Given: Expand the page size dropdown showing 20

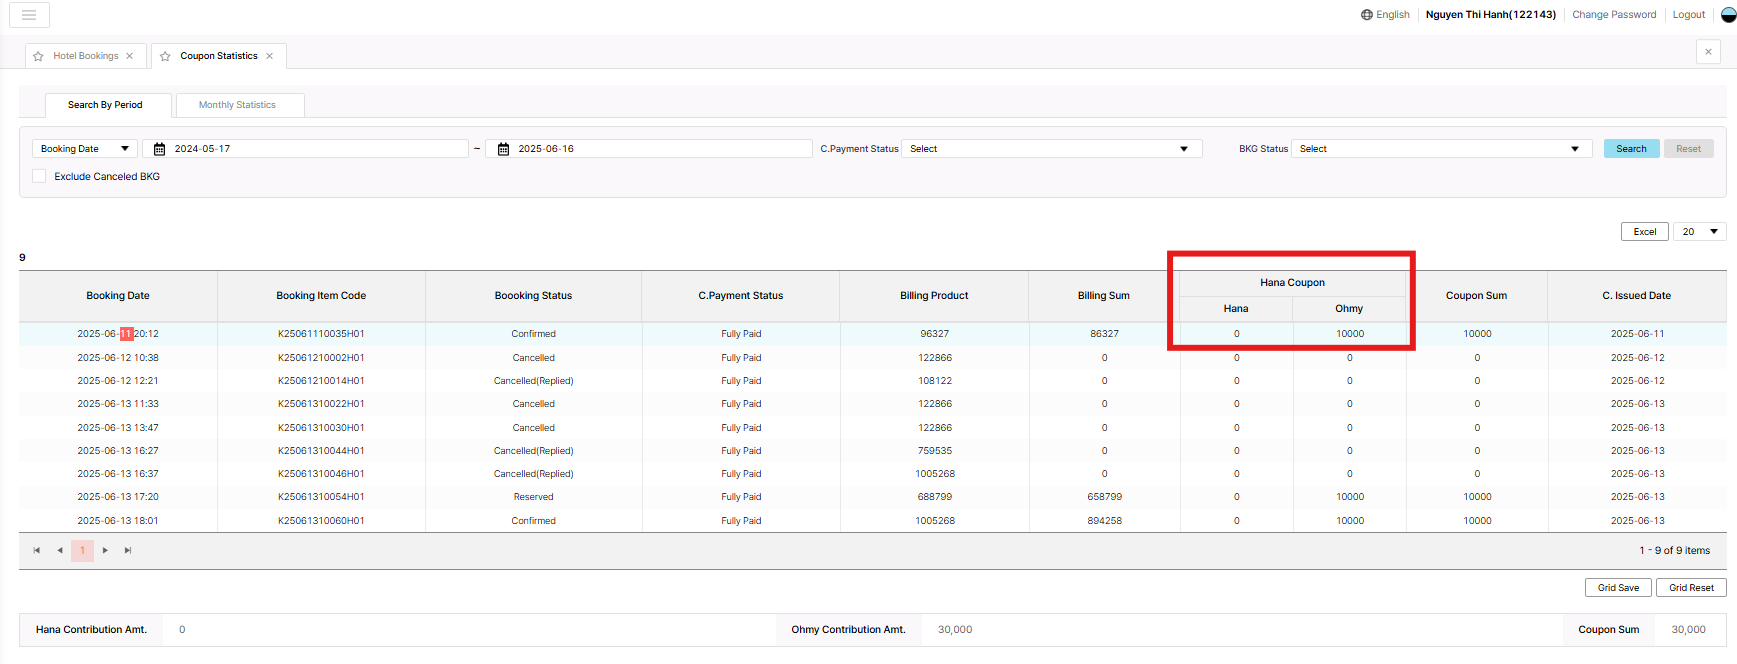Looking at the screenshot, I should click(x=1699, y=231).
